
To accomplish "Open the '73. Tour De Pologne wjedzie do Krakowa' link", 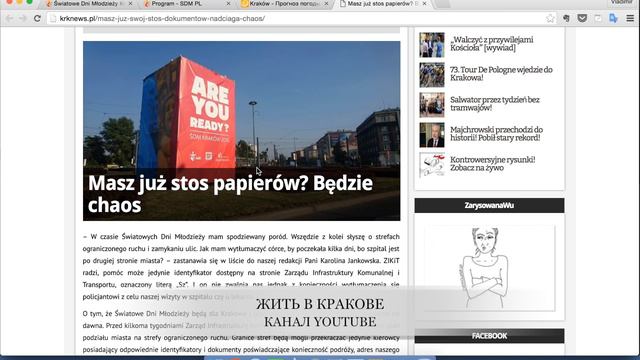I will coord(501,74).
